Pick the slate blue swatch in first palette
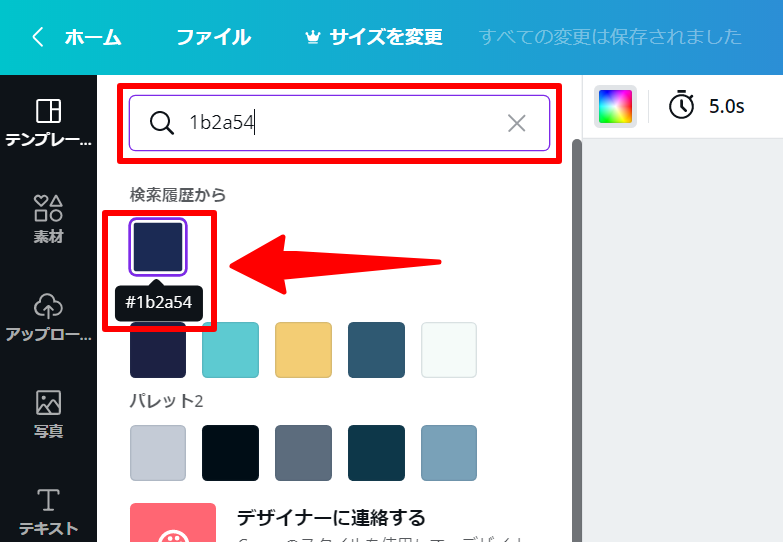 [x=376, y=350]
